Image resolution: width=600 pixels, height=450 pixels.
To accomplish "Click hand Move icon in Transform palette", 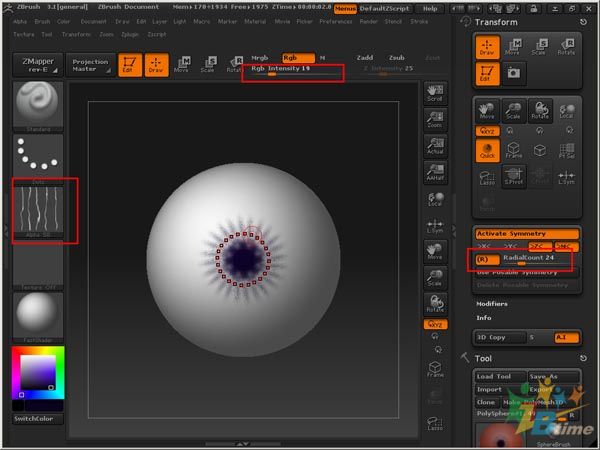I will pos(487,111).
